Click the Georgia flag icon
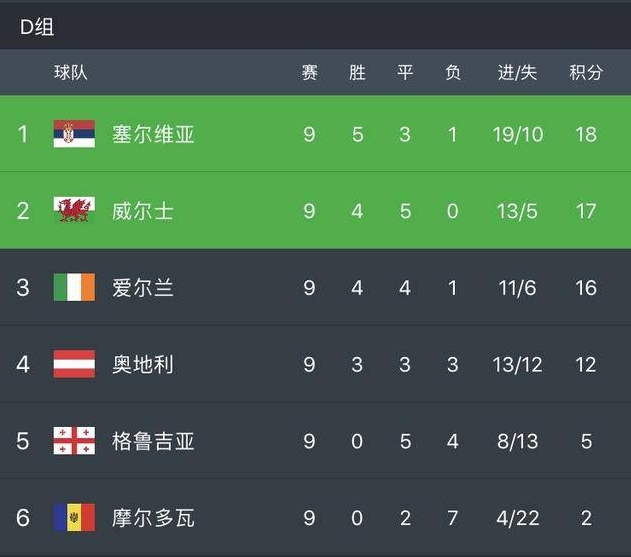631x557 pixels. pyautogui.click(x=74, y=441)
